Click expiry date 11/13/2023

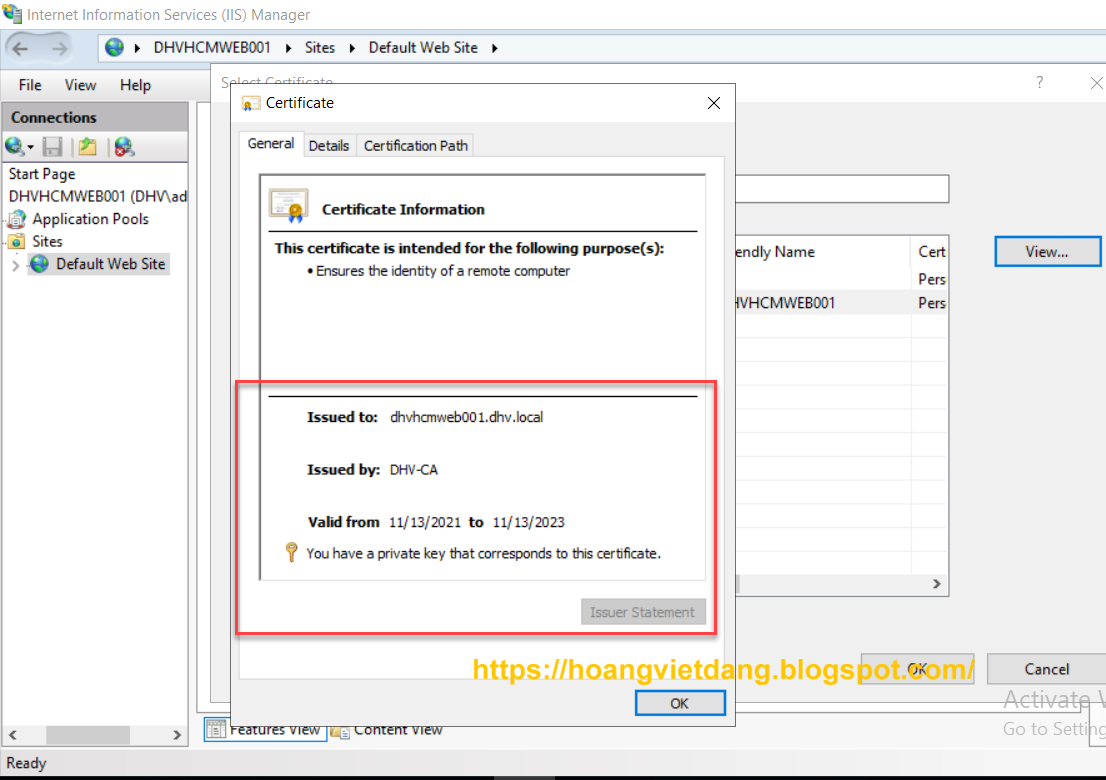point(528,522)
